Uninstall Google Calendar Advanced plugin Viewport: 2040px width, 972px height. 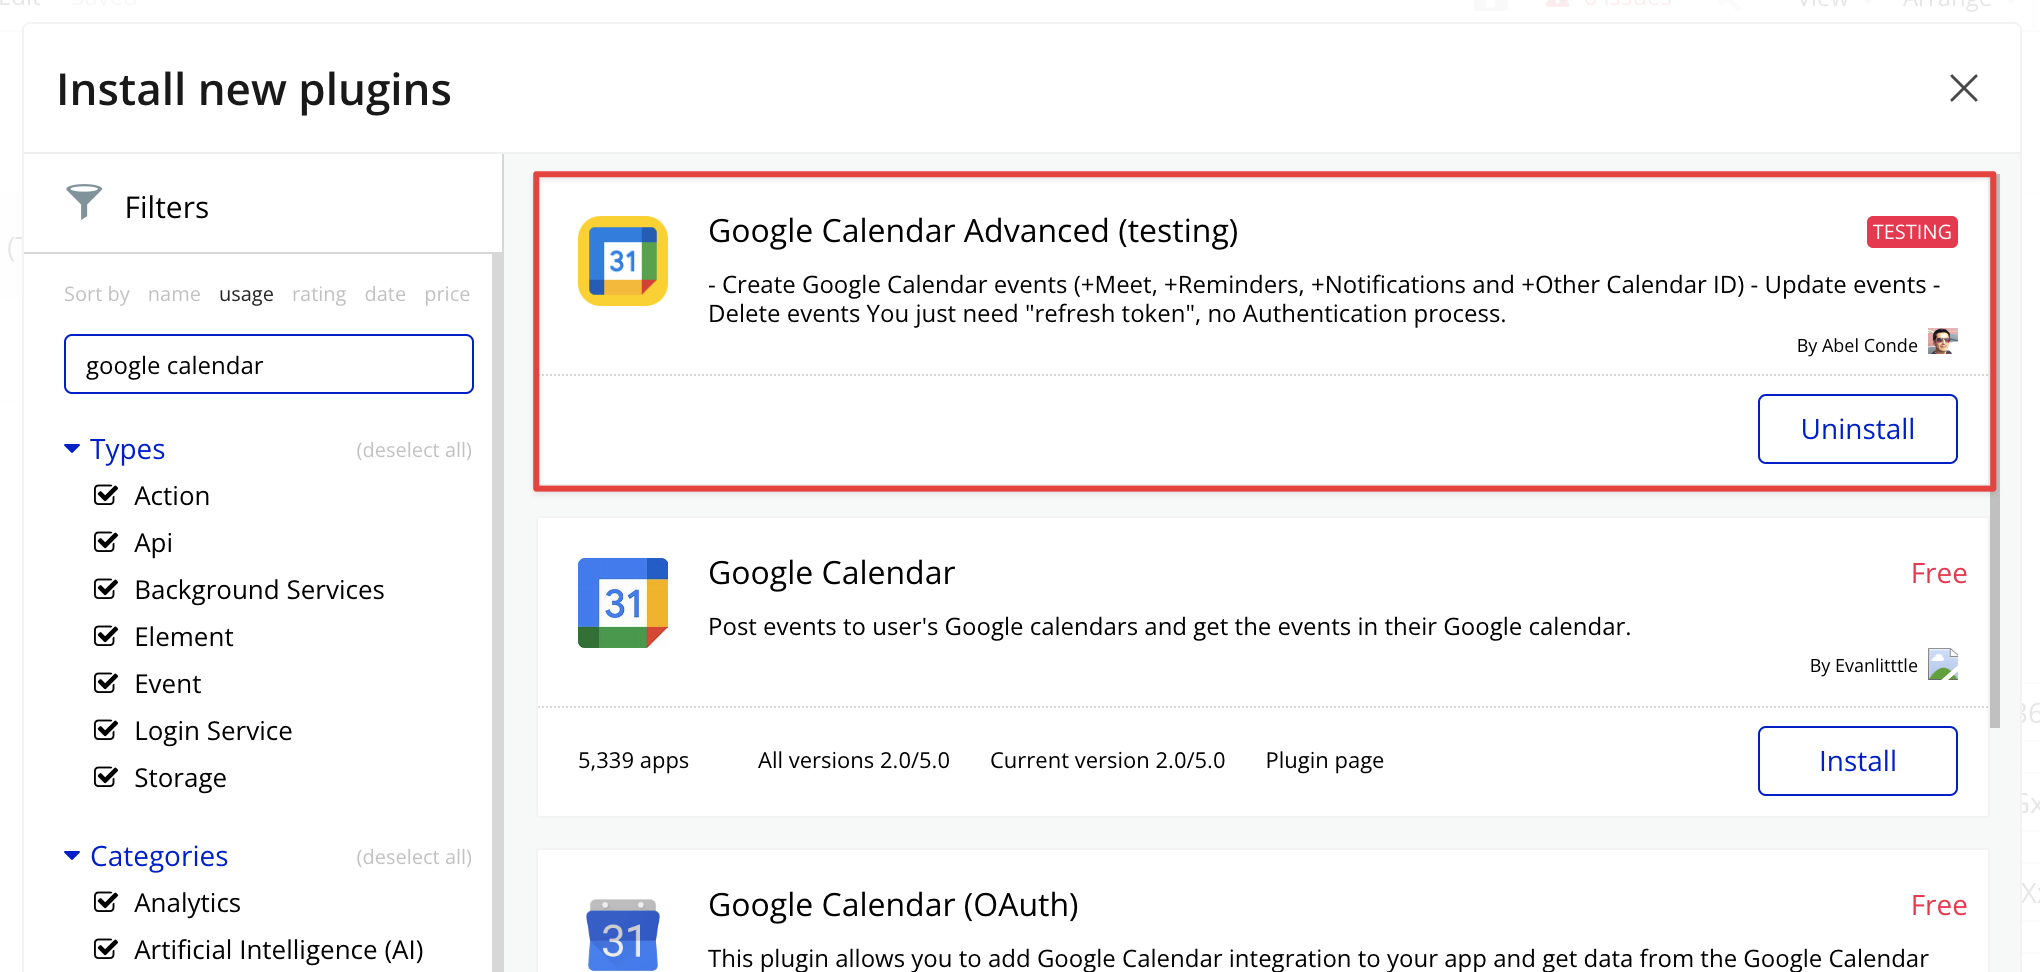(x=1856, y=429)
